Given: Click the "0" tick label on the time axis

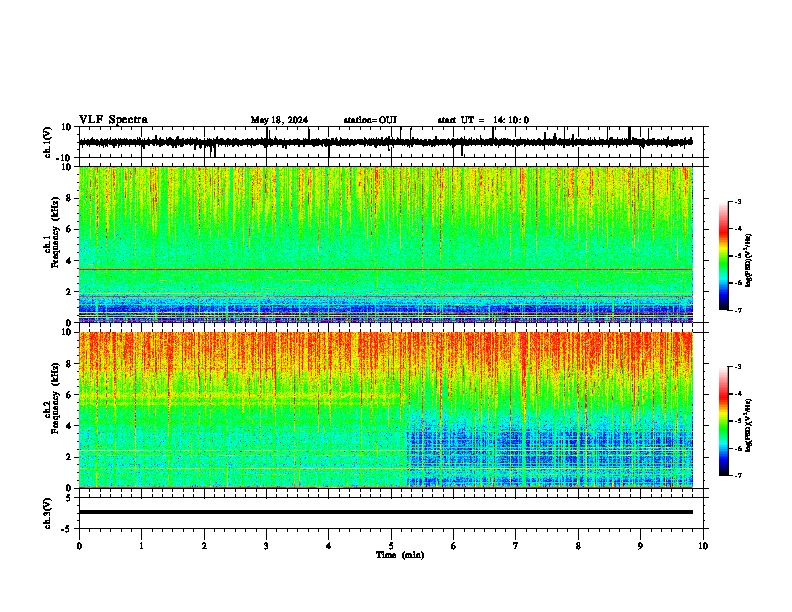Looking at the screenshot, I should [x=79, y=546].
